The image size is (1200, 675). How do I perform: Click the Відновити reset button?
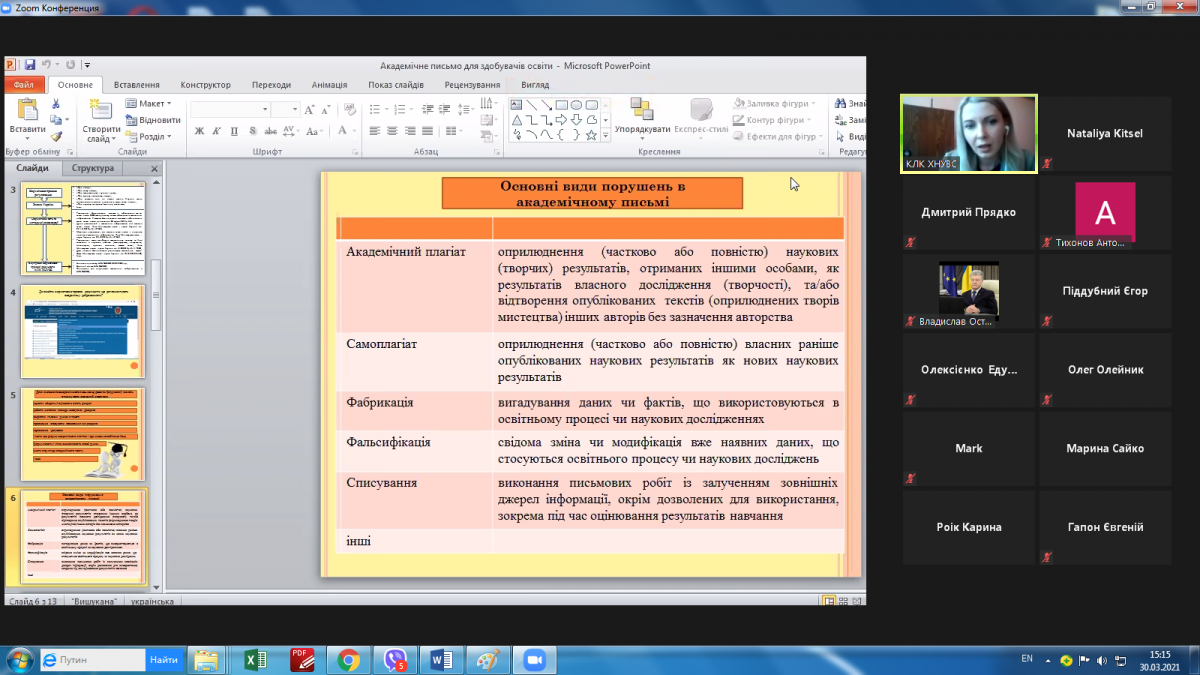point(152,120)
